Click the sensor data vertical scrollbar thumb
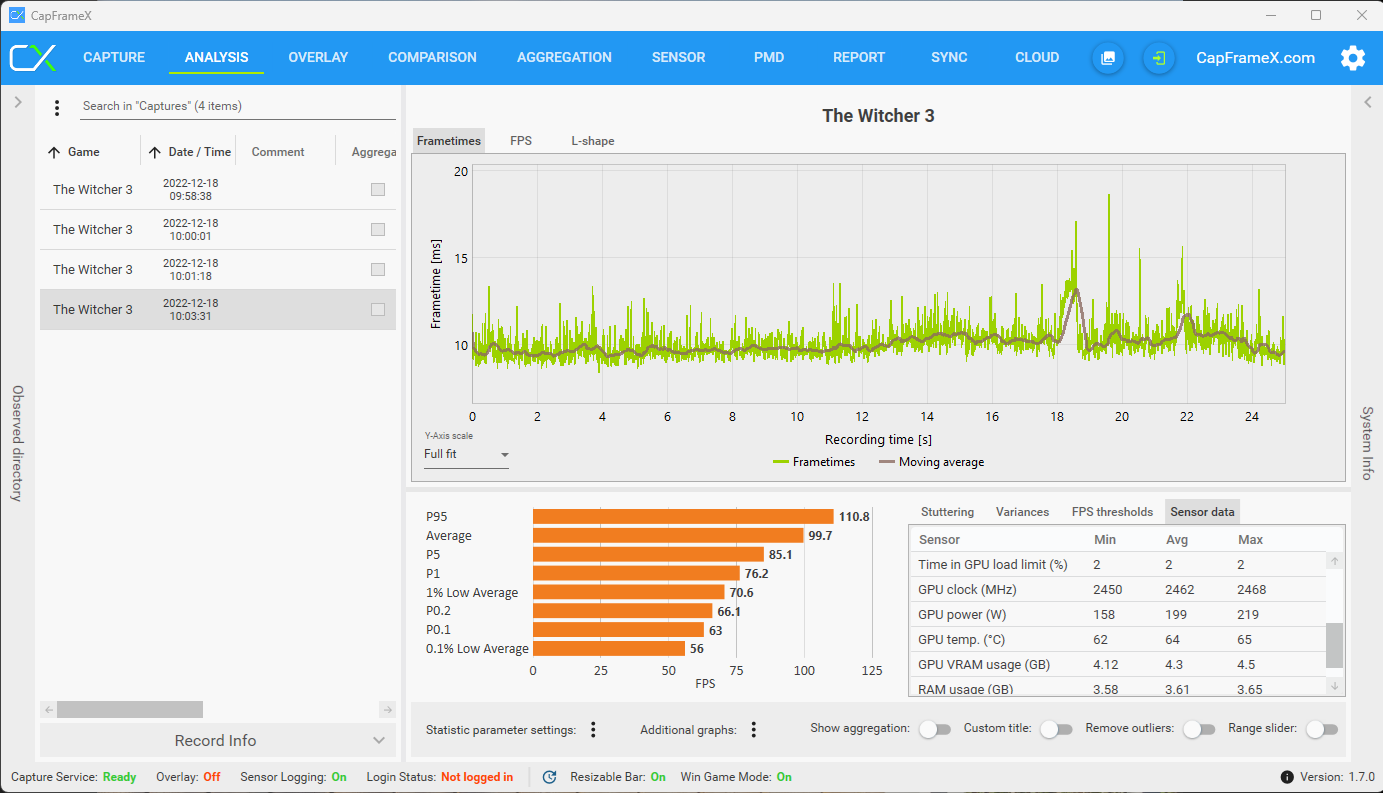The height and width of the screenshot is (793, 1383). pyautogui.click(x=1334, y=645)
